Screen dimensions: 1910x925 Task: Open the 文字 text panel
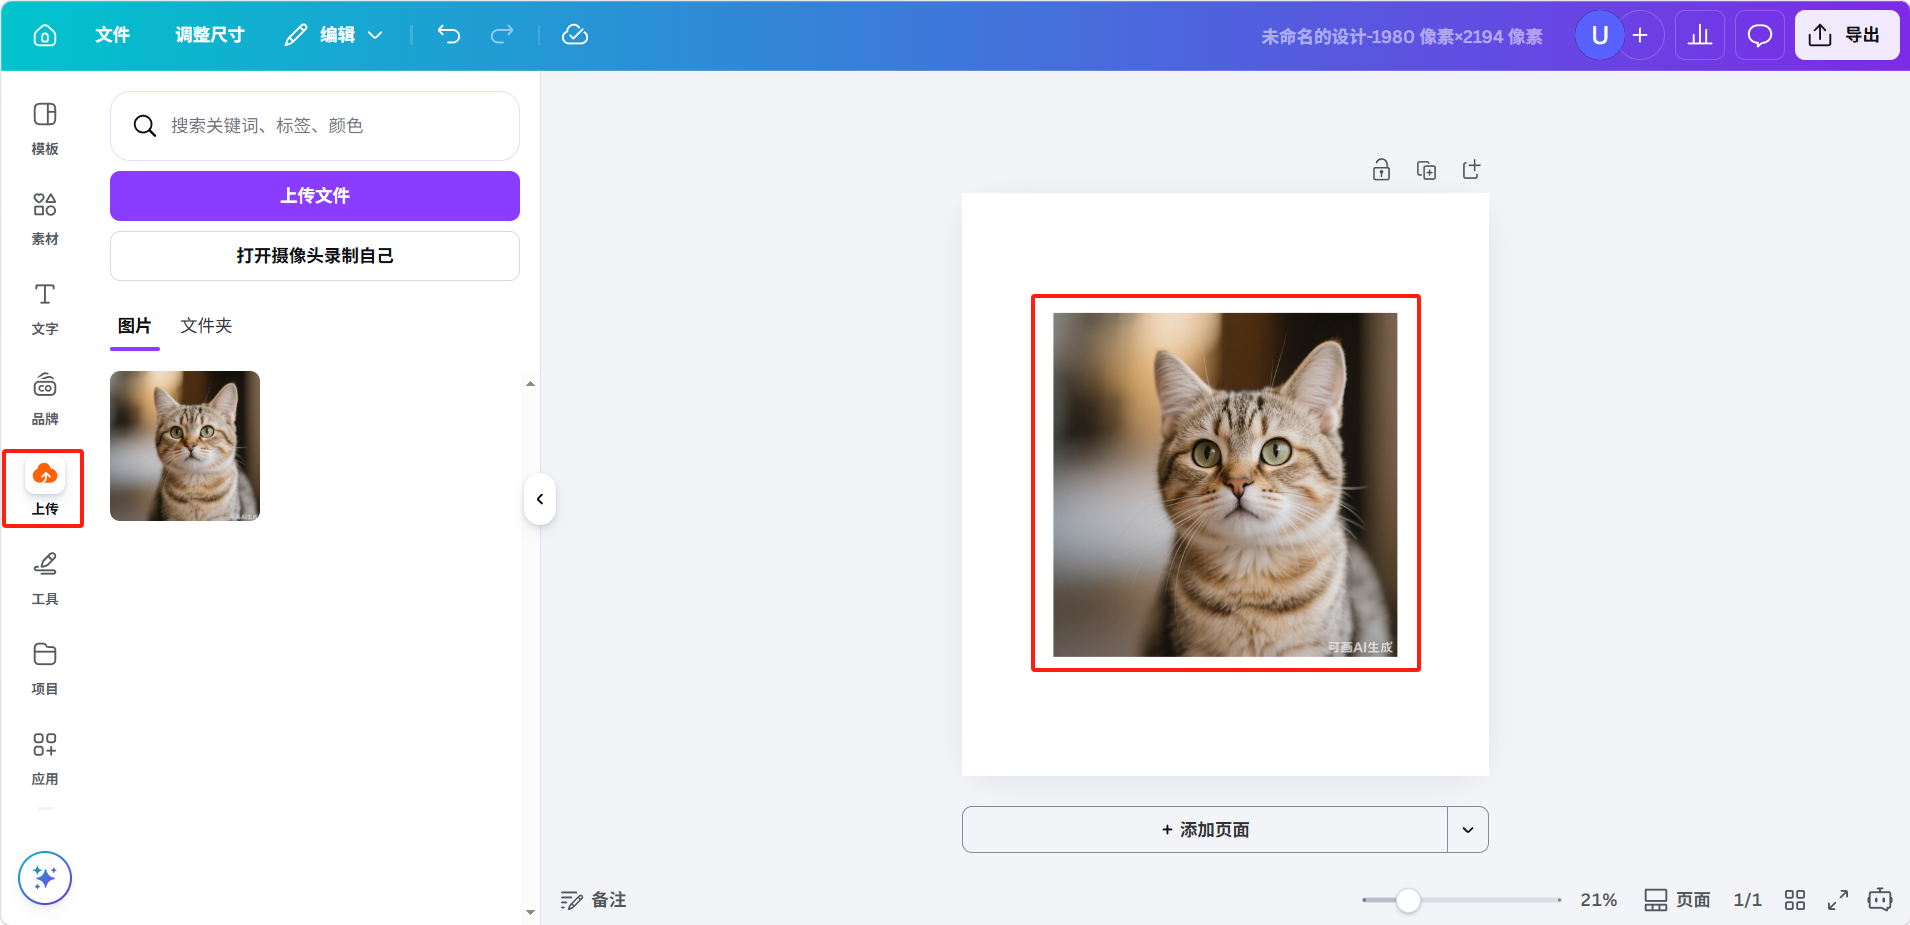(x=45, y=307)
